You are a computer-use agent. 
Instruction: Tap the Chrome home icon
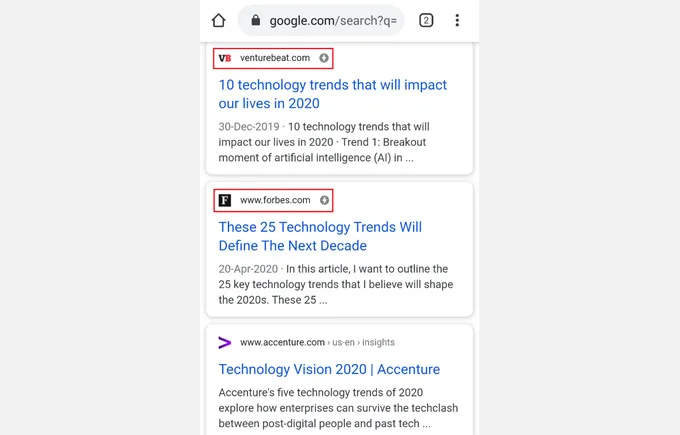pyautogui.click(x=219, y=20)
